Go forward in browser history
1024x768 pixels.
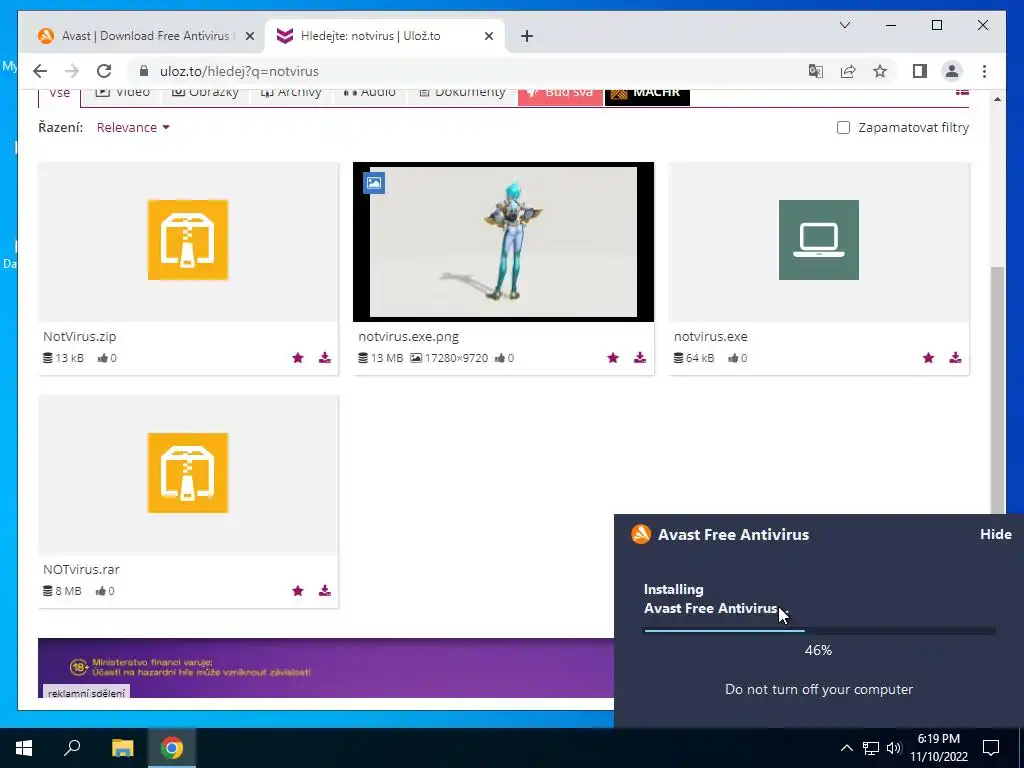point(72,71)
